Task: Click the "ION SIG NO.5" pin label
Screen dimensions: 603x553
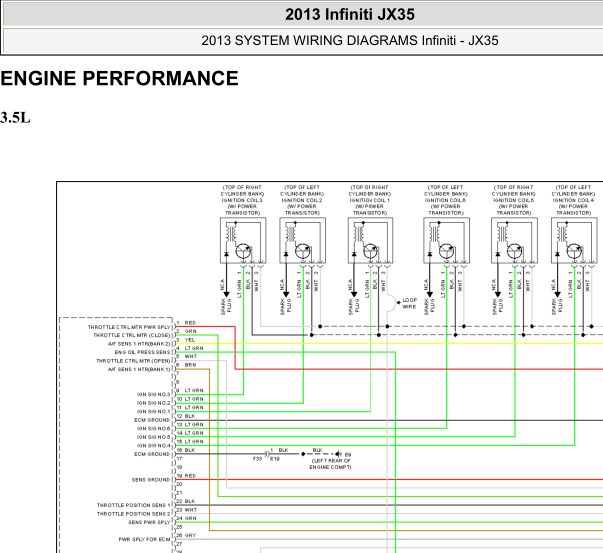Action: coord(153,437)
